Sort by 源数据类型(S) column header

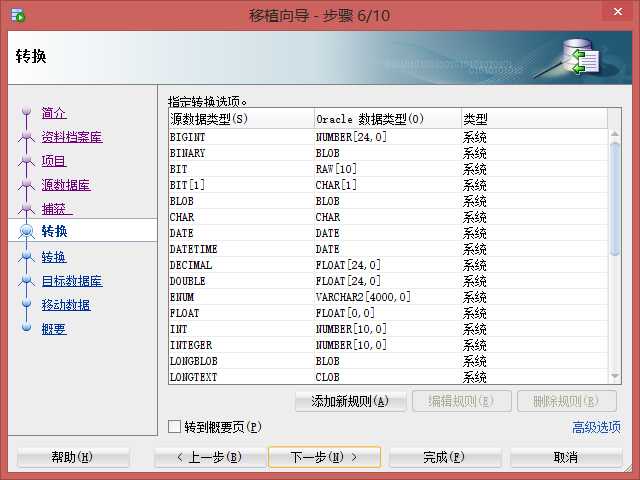241,119
